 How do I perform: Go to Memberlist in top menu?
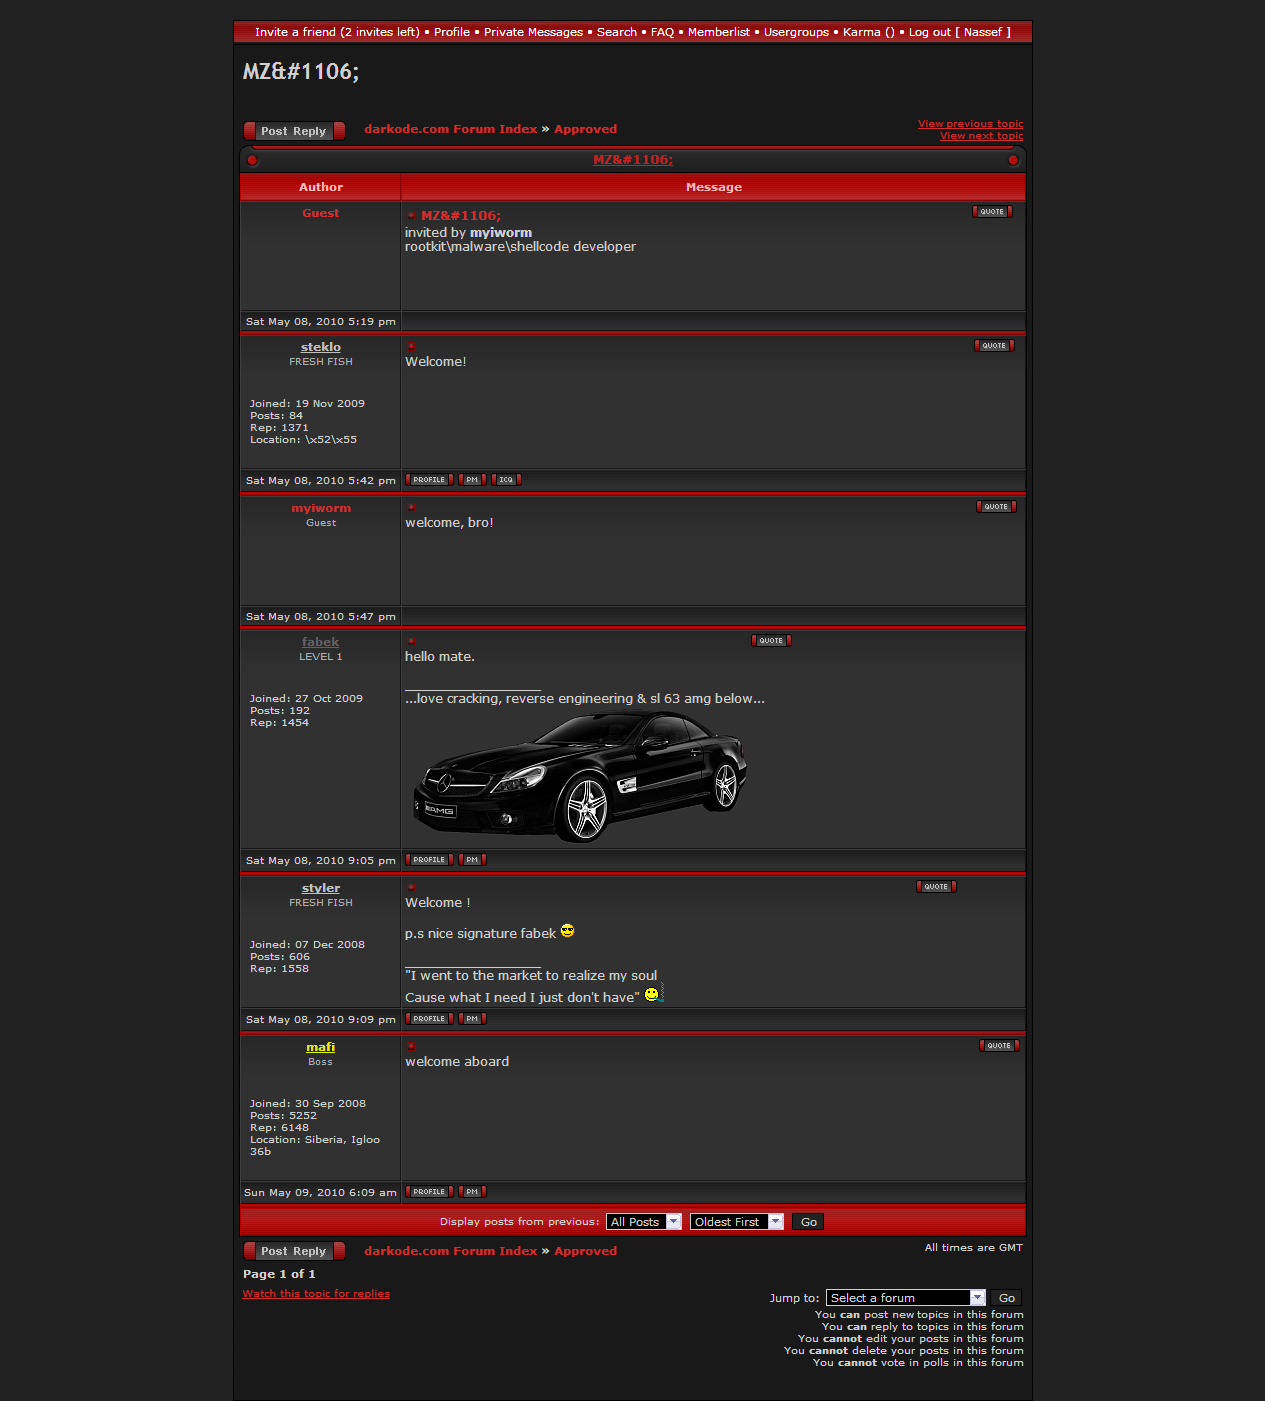click(718, 32)
